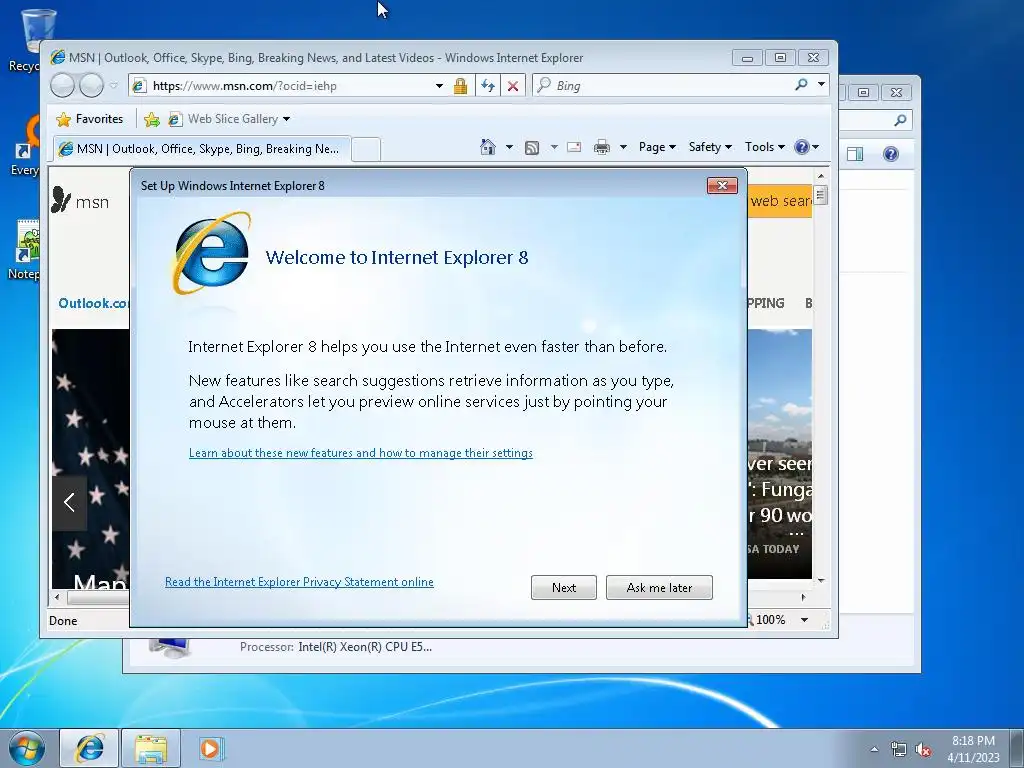Click the Home icon in command bar

[487, 147]
